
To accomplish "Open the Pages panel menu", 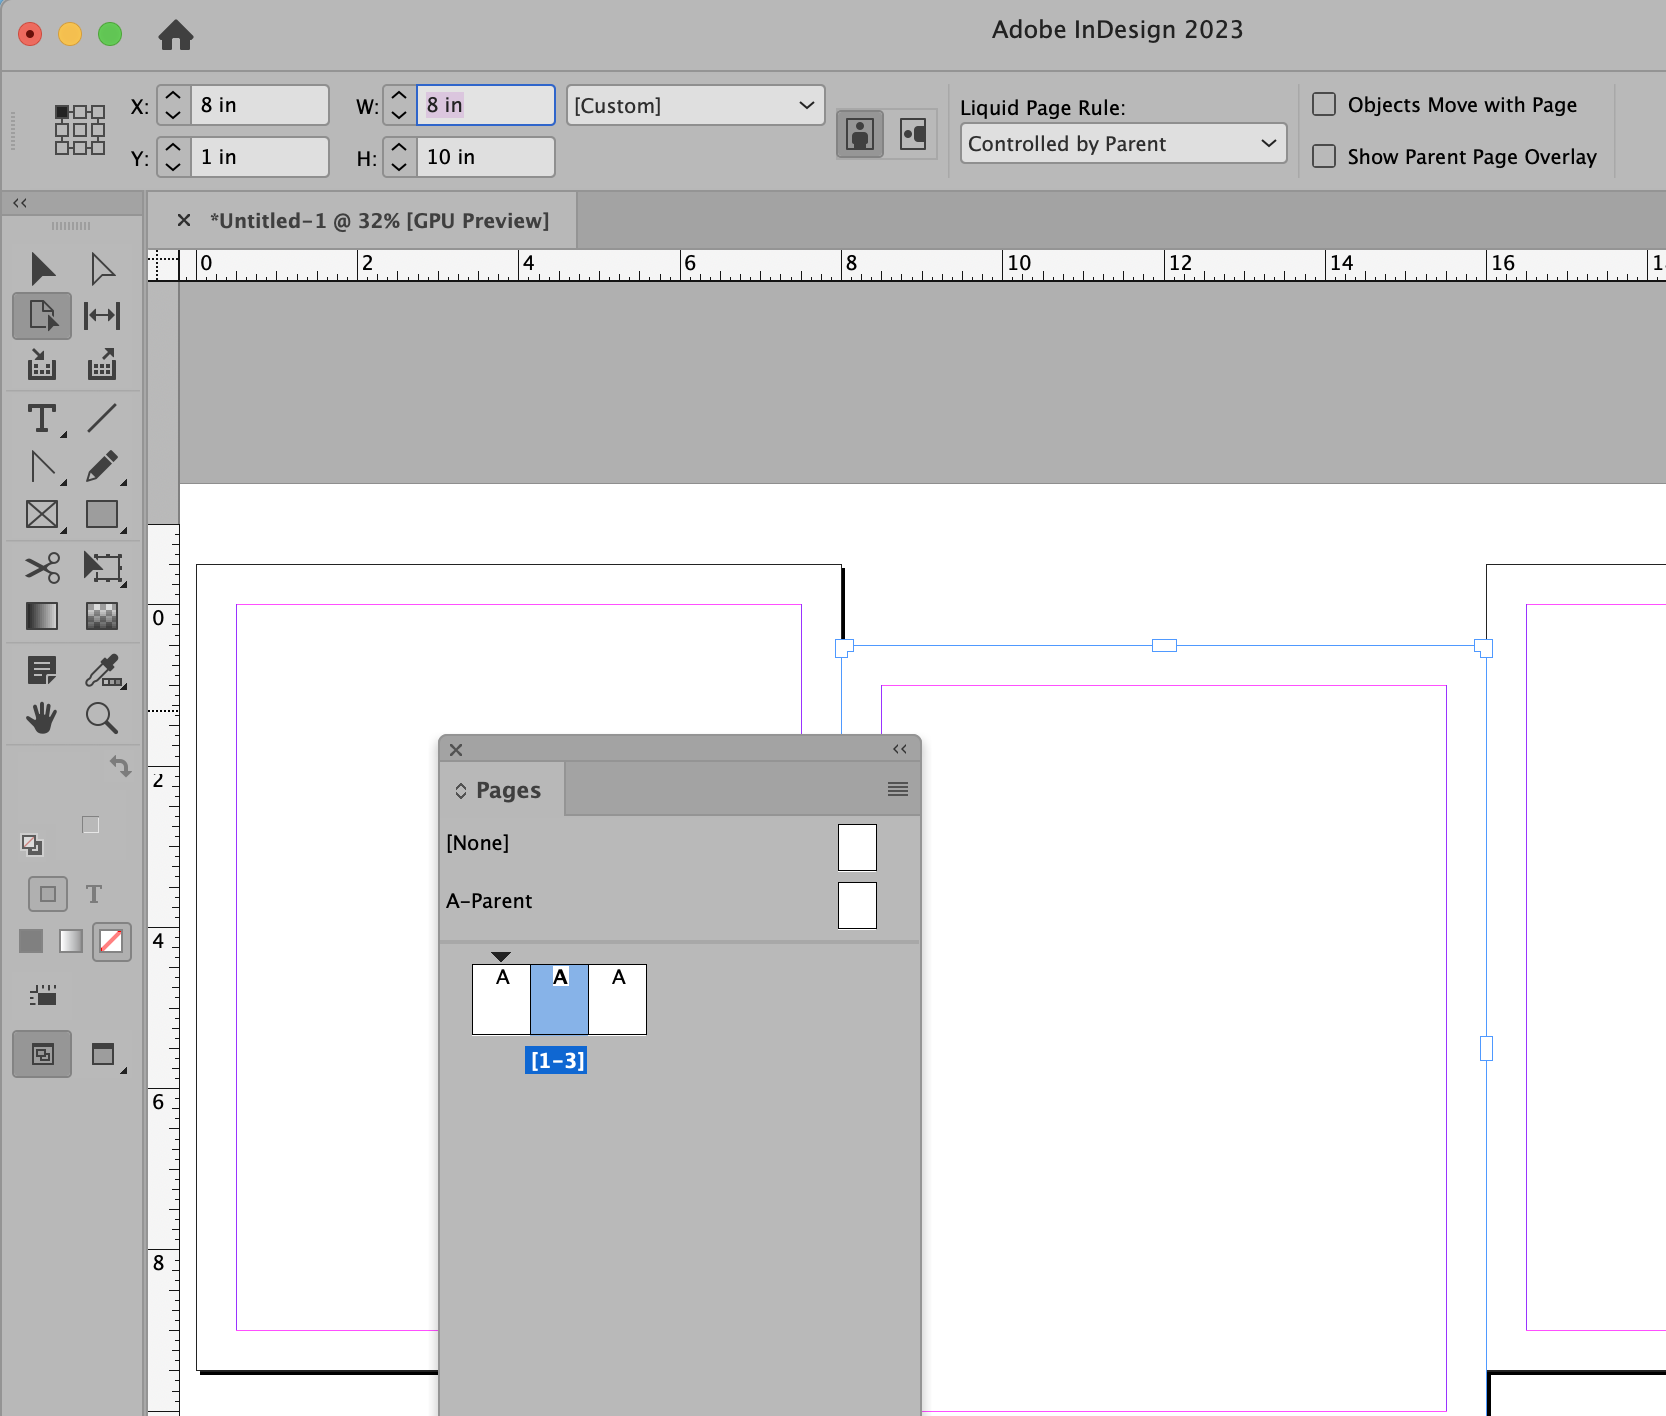I will (x=897, y=788).
